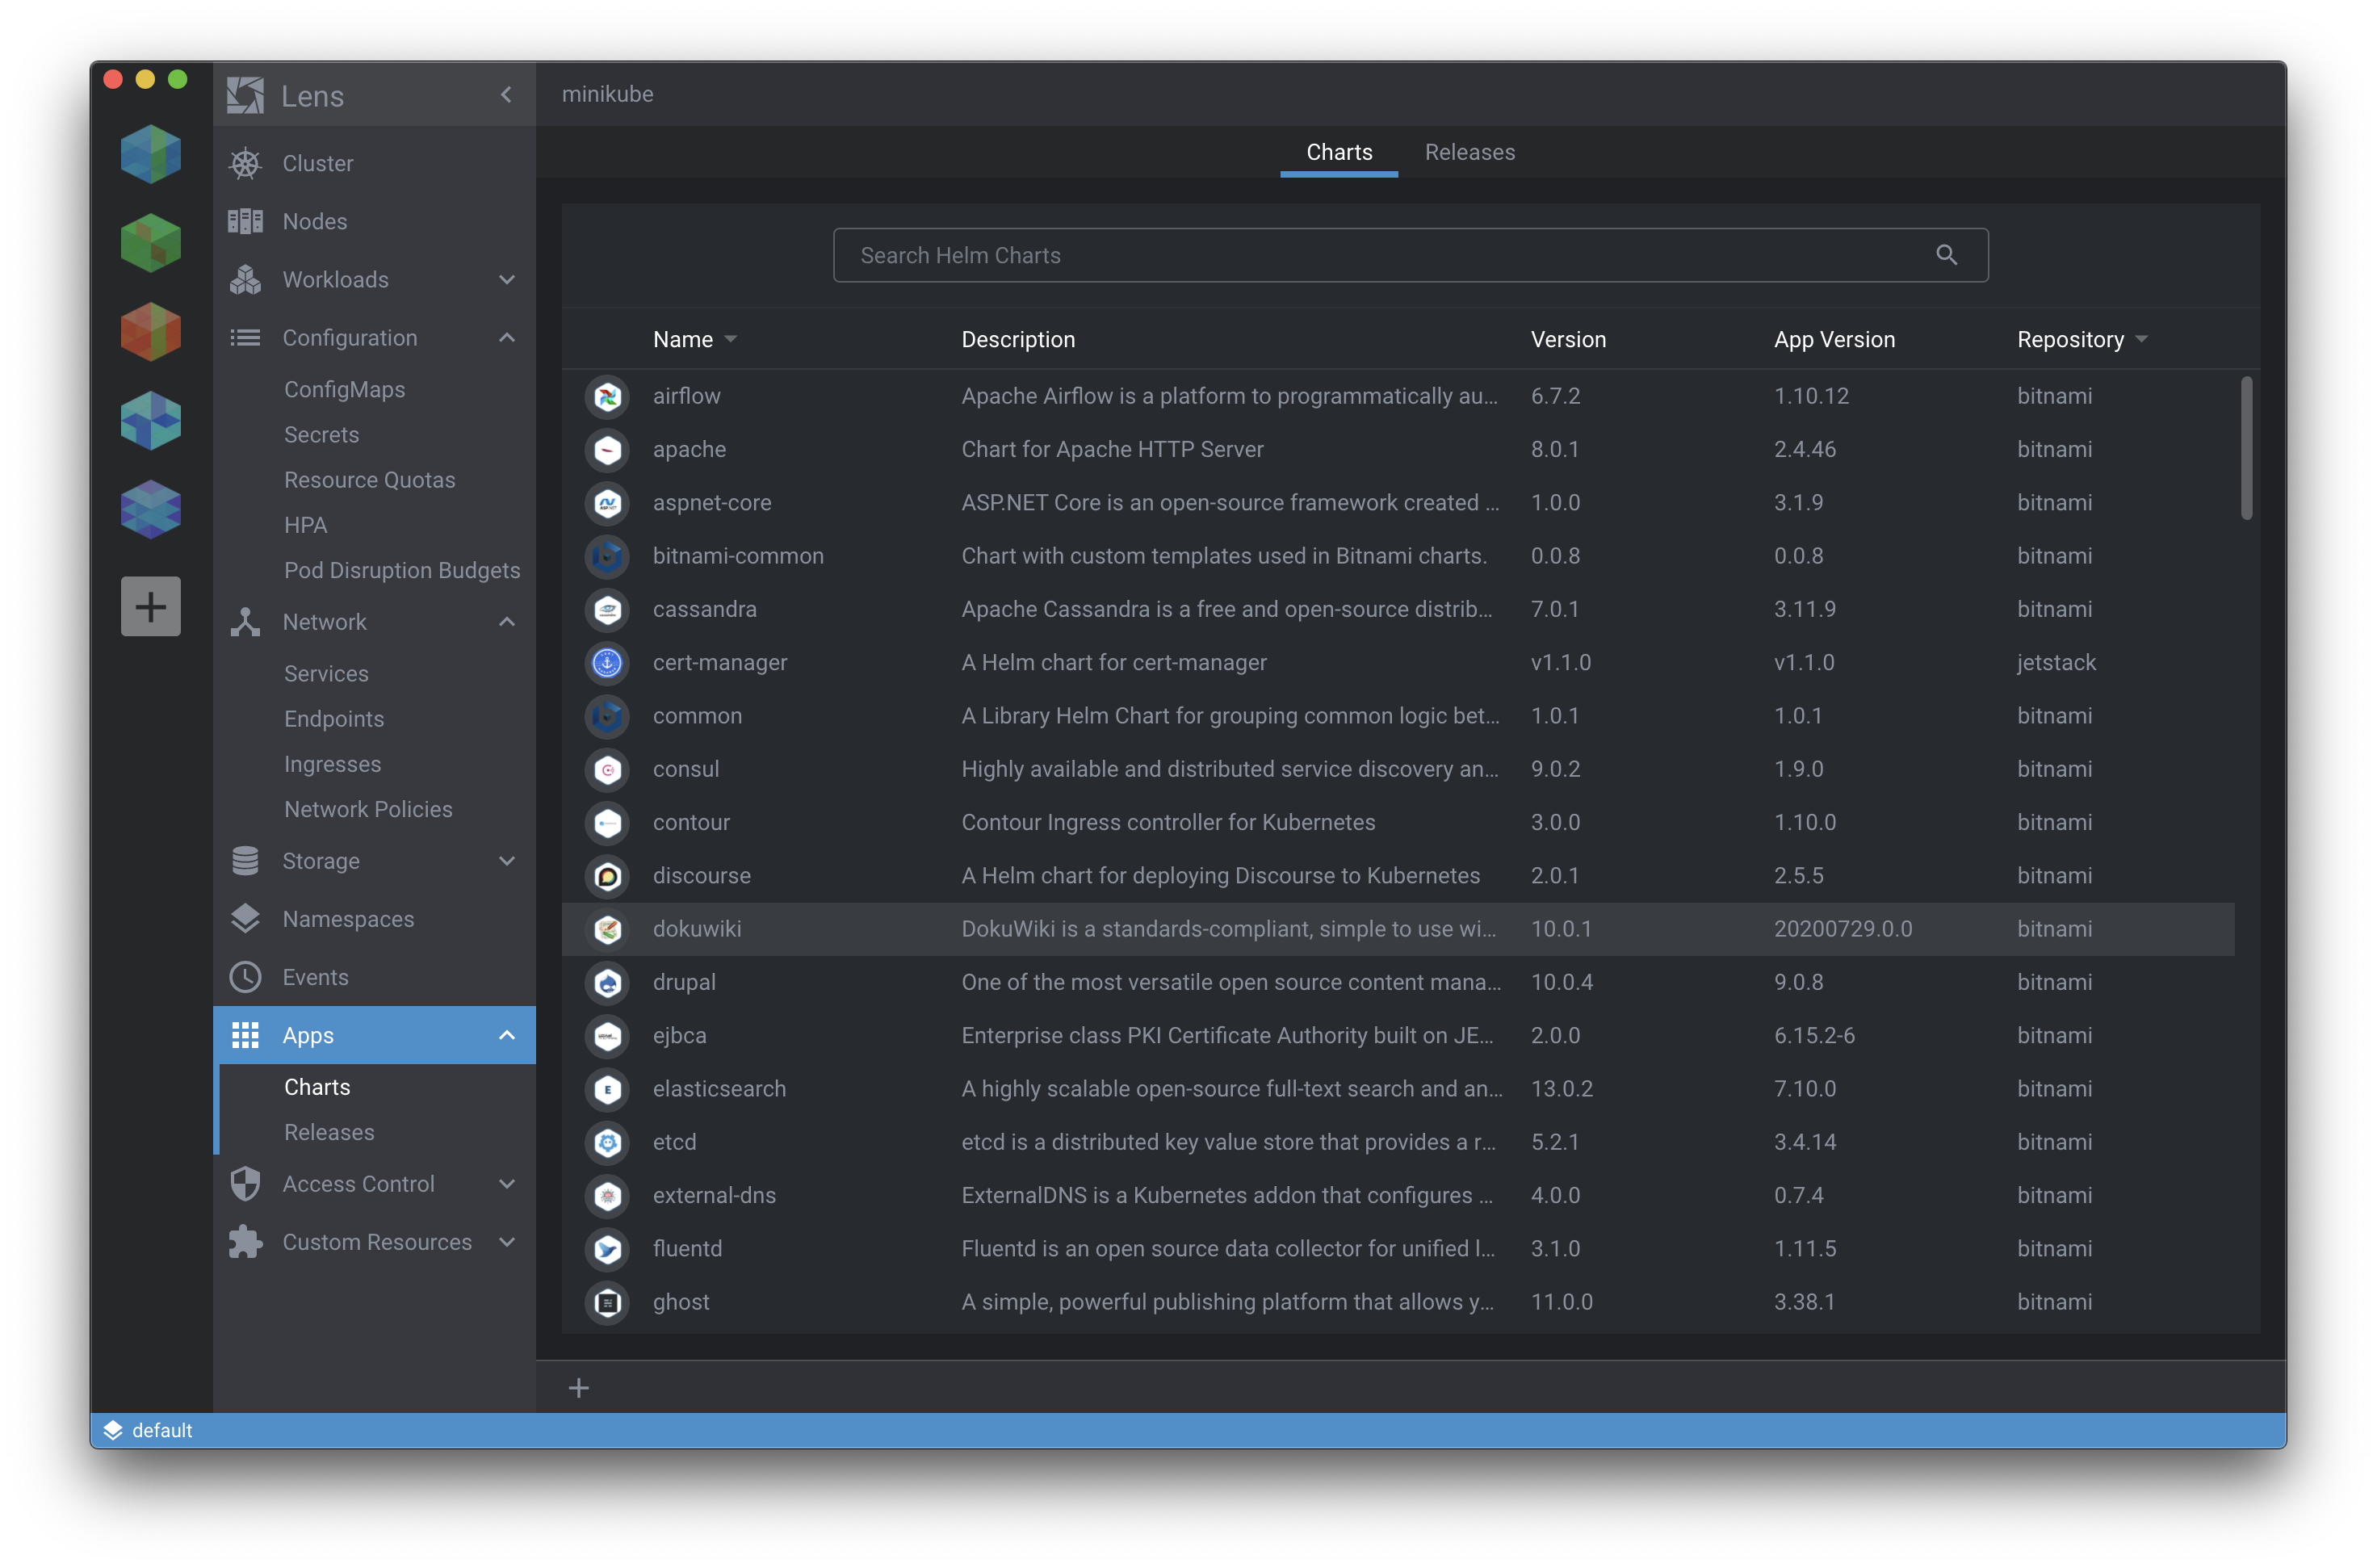Click the Nodes sidebar icon

(x=245, y=221)
